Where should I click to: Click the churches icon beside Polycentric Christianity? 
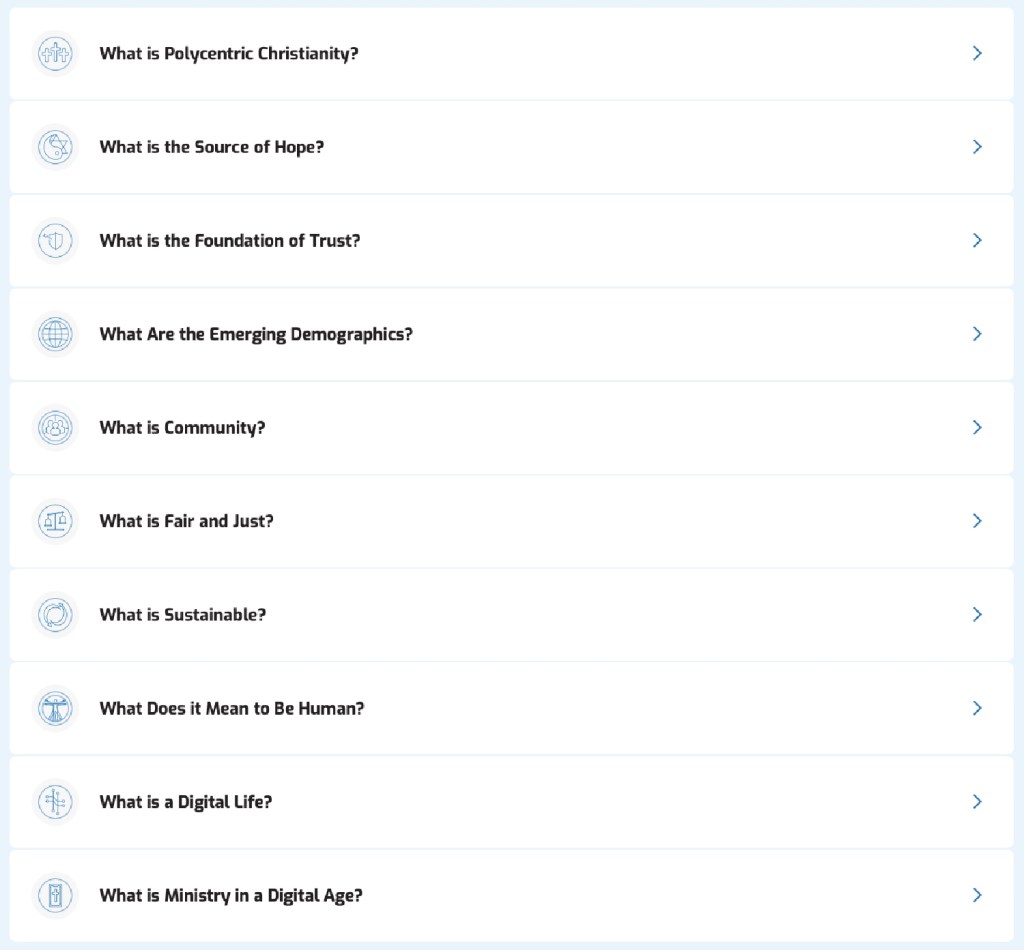tap(55, 53)
